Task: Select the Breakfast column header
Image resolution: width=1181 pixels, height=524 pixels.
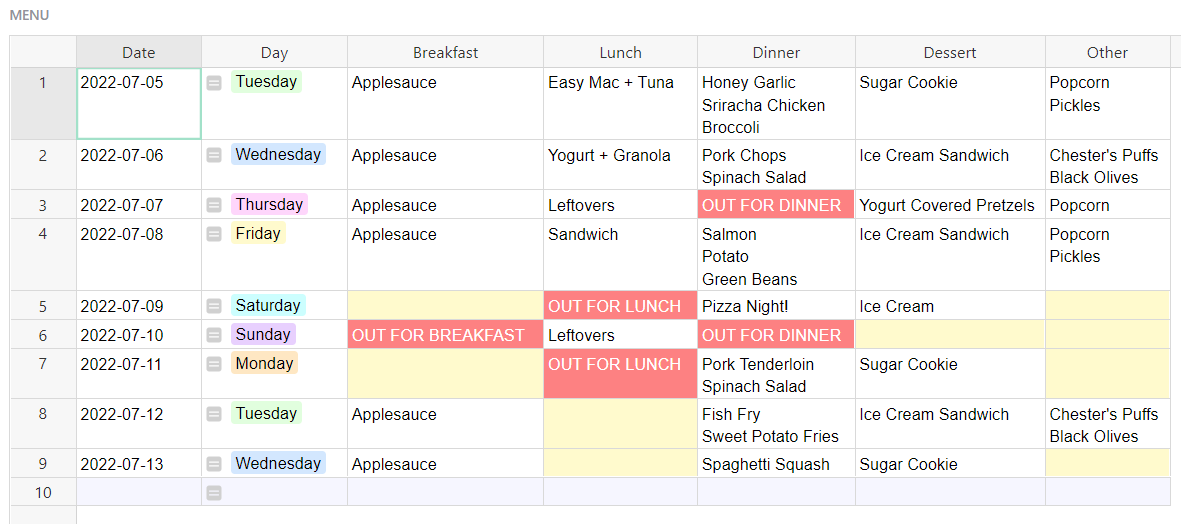Action: 445,53
